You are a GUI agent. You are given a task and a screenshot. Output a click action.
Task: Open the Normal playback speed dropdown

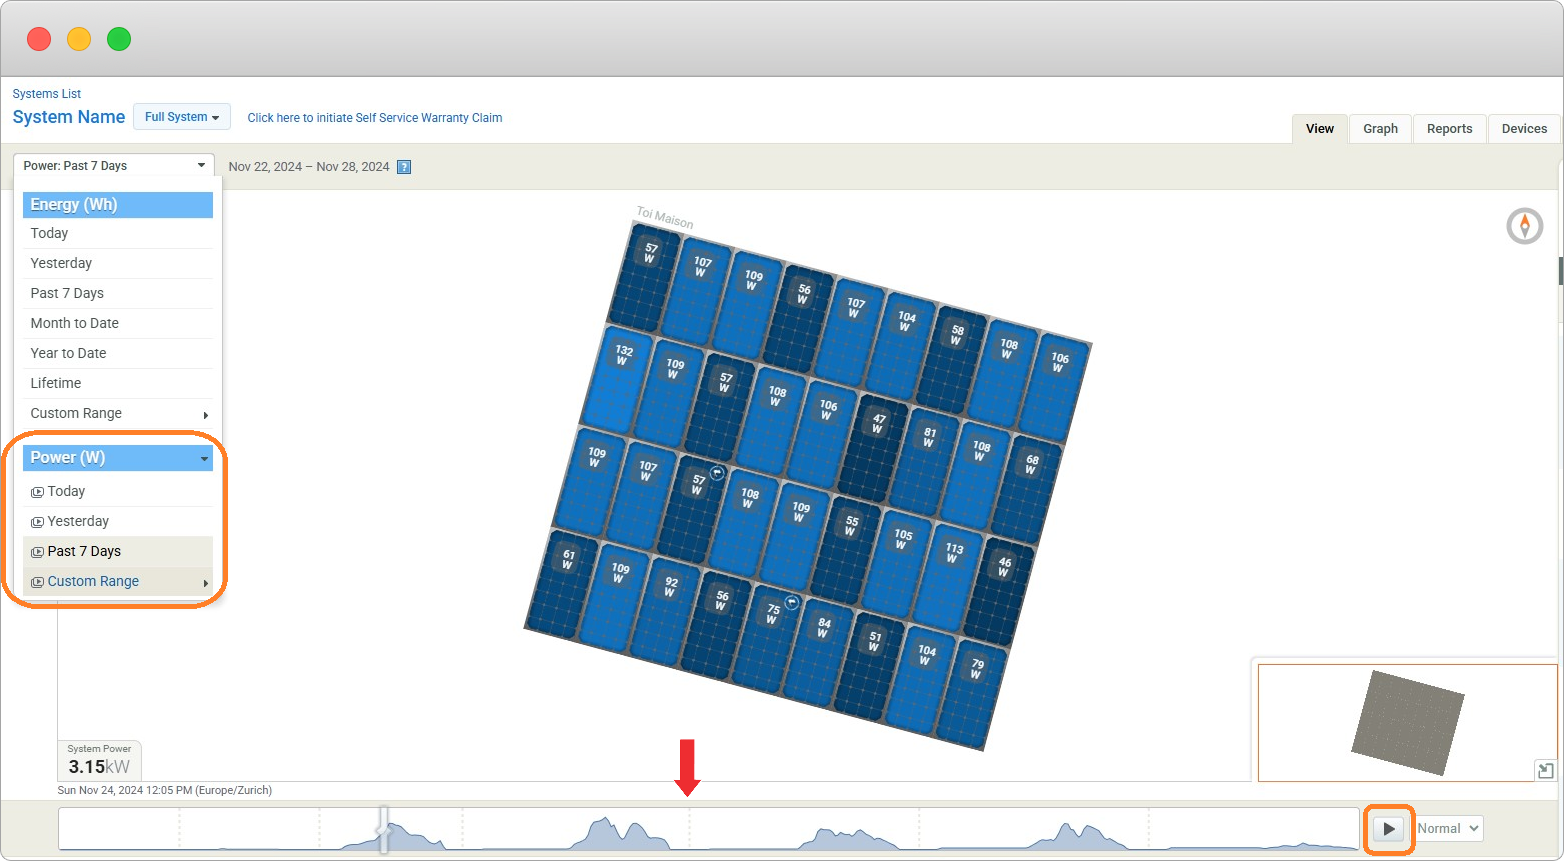point(1449,828)
